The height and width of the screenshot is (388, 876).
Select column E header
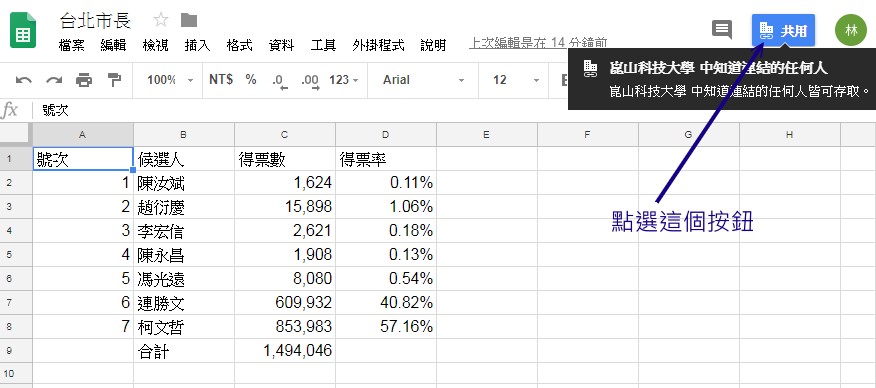point(487,135)
